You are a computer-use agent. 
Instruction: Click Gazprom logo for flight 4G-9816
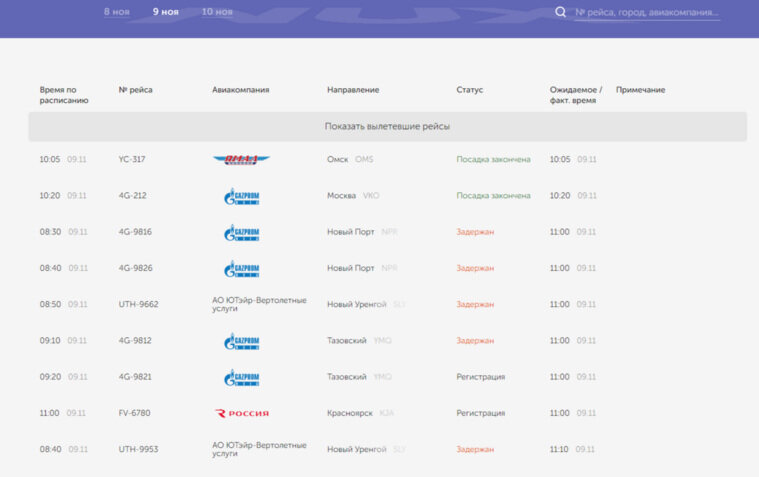tap(242, 232)
